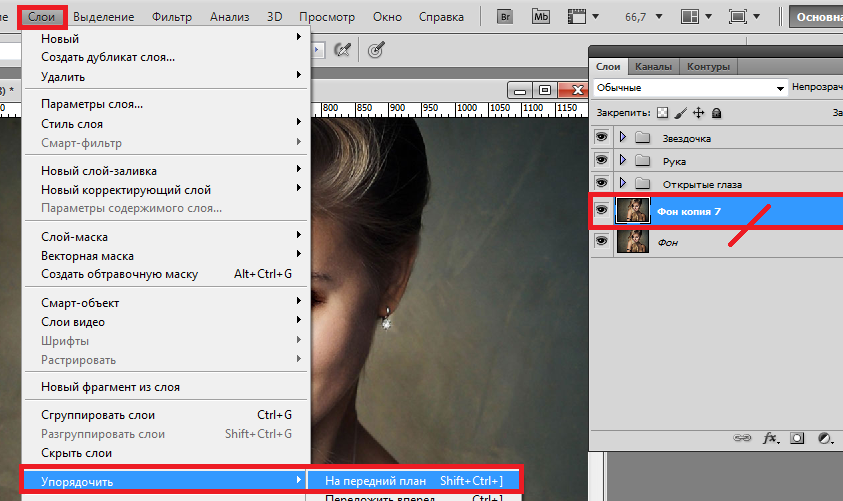The image size is (843, 501).
Task: Open the fx layer style icon
Action: [x=770, y=438]
